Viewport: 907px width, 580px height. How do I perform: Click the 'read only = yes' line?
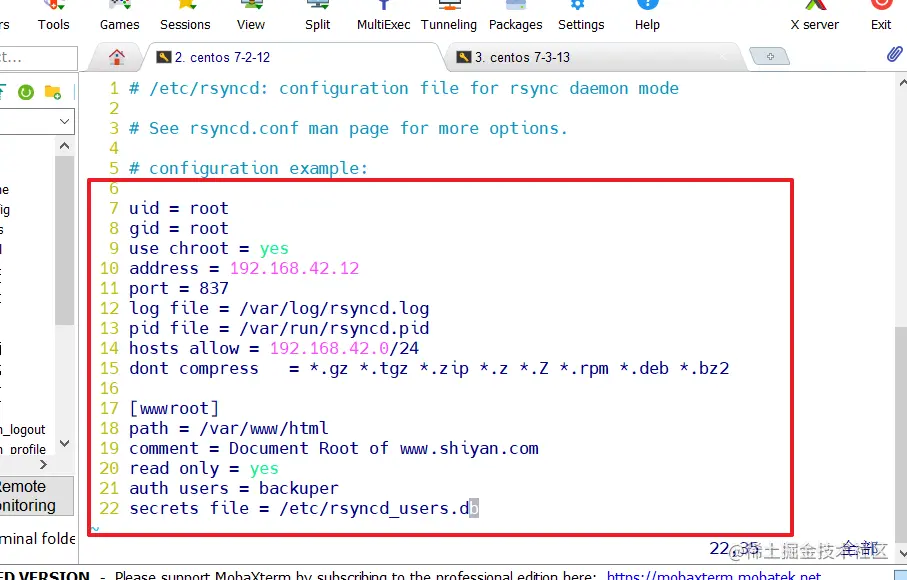click(204, 468)
